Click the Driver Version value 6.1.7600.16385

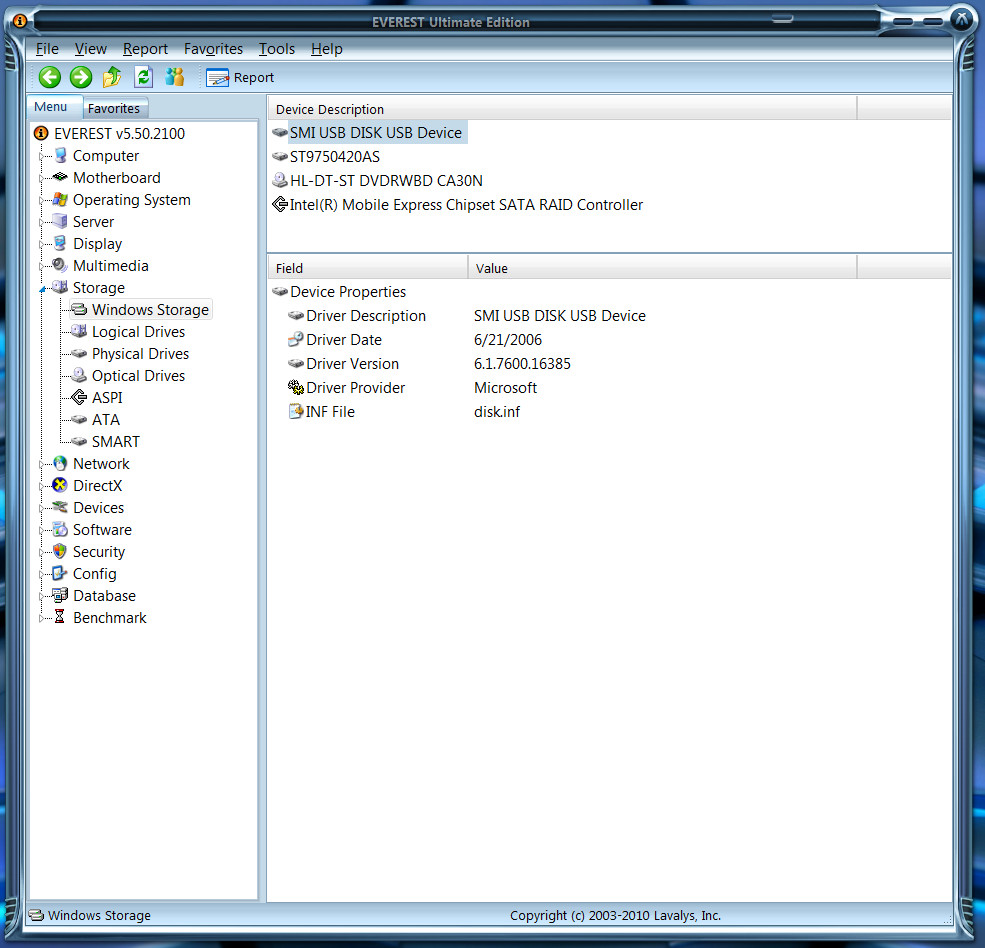click(x=522, y=363)
